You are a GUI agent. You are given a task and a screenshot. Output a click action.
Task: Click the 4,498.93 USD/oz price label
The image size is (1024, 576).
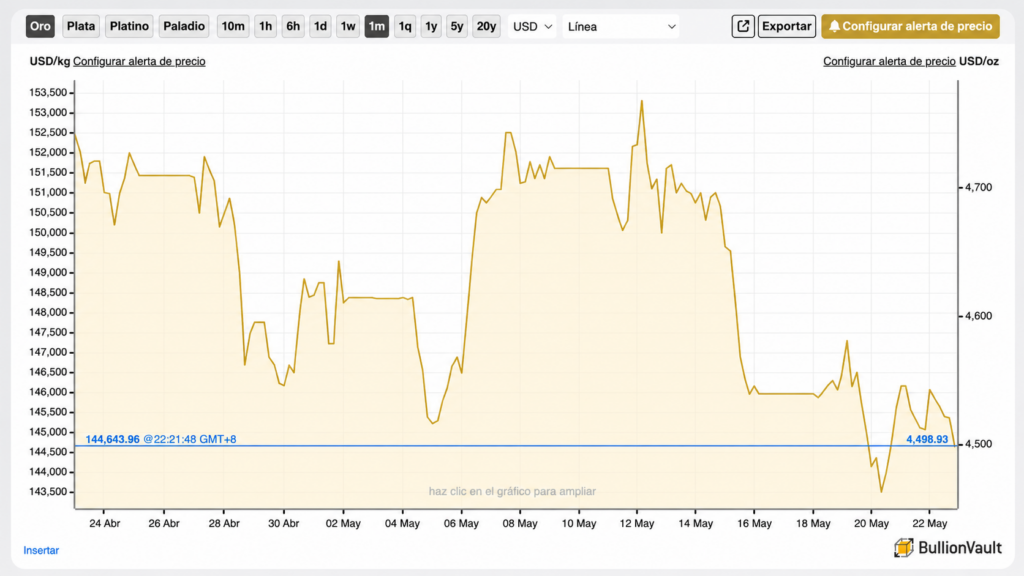927,440
